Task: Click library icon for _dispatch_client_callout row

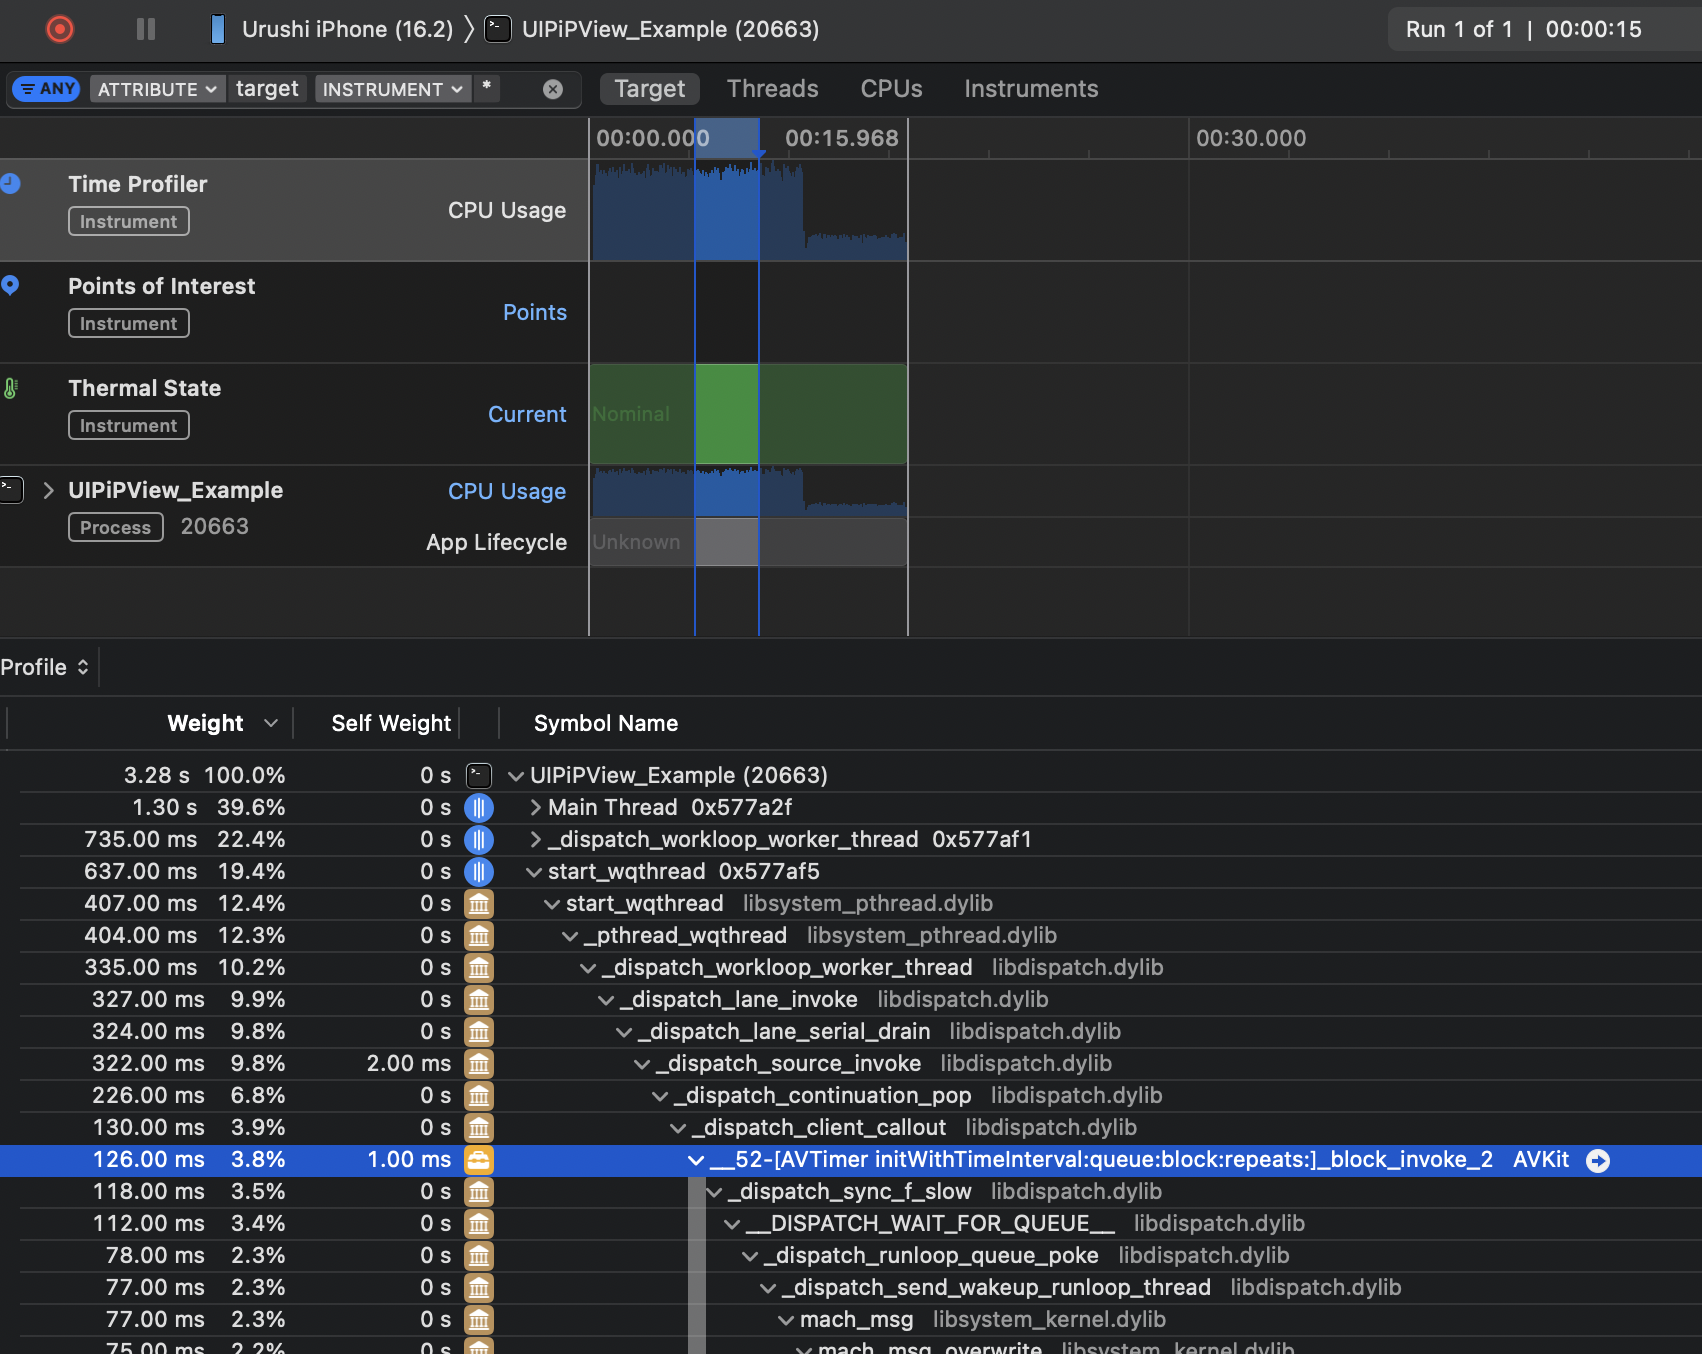Action: tap(479, 1127)
